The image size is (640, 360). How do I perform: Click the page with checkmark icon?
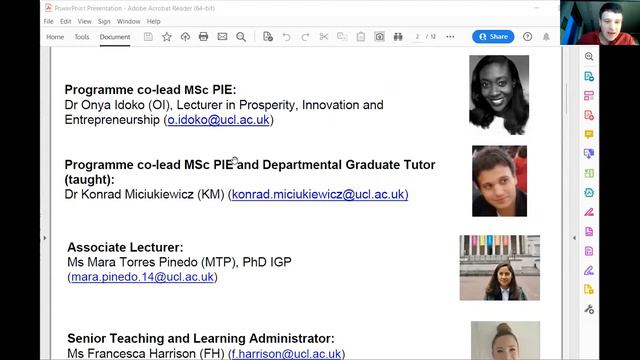[268, 37]
